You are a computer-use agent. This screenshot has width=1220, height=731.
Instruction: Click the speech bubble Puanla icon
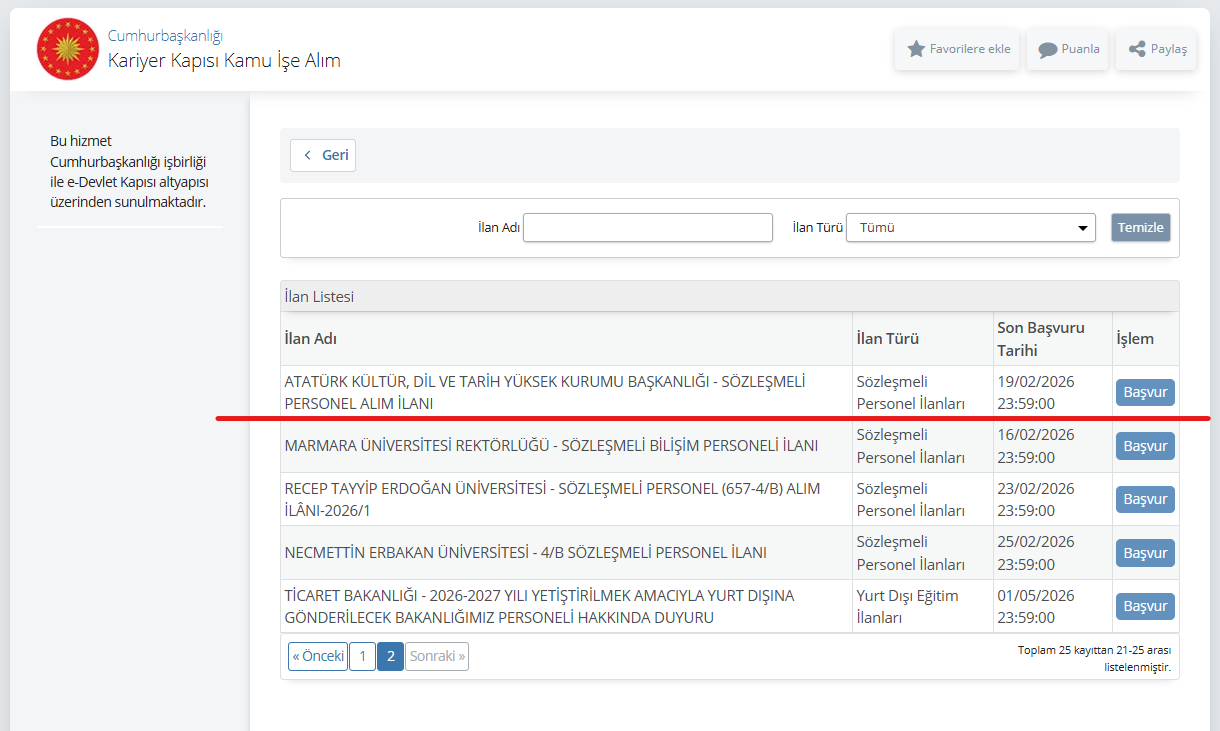point(1047,49)
